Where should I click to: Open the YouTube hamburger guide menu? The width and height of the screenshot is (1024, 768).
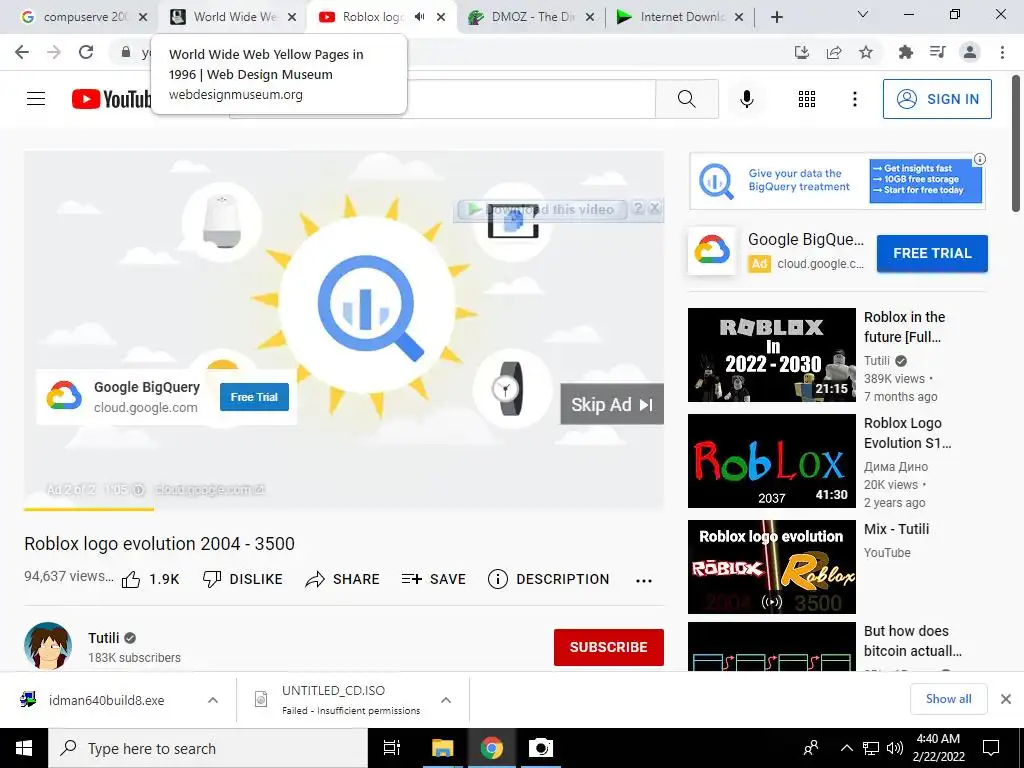point(36,99)
